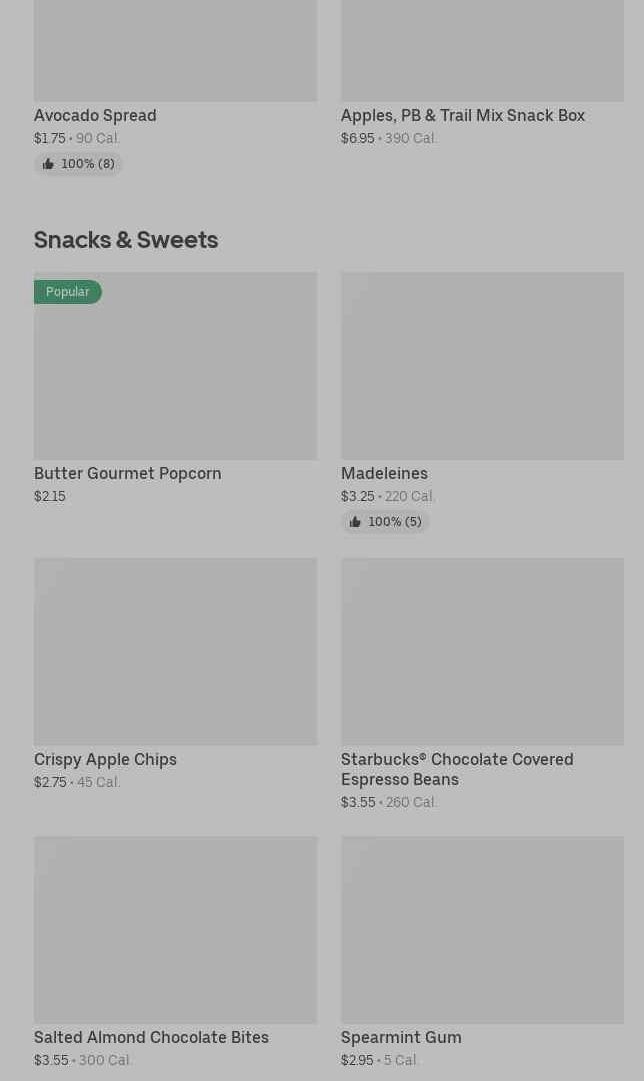The width and height of the screenshot is (644, 1081).
Task: Open Apples, PB & Trail Mix Snack Box
Action: coord(462,115)
